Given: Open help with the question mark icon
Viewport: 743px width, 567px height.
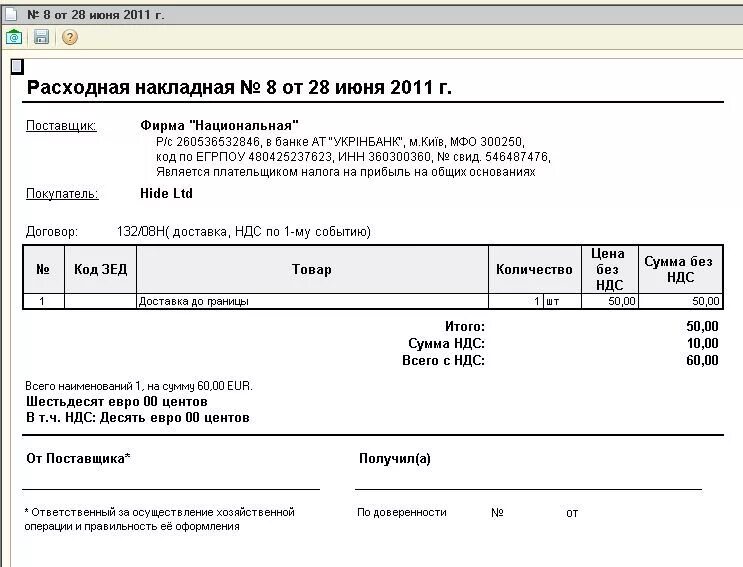Looking at the screenshot, I should (70, 37).
